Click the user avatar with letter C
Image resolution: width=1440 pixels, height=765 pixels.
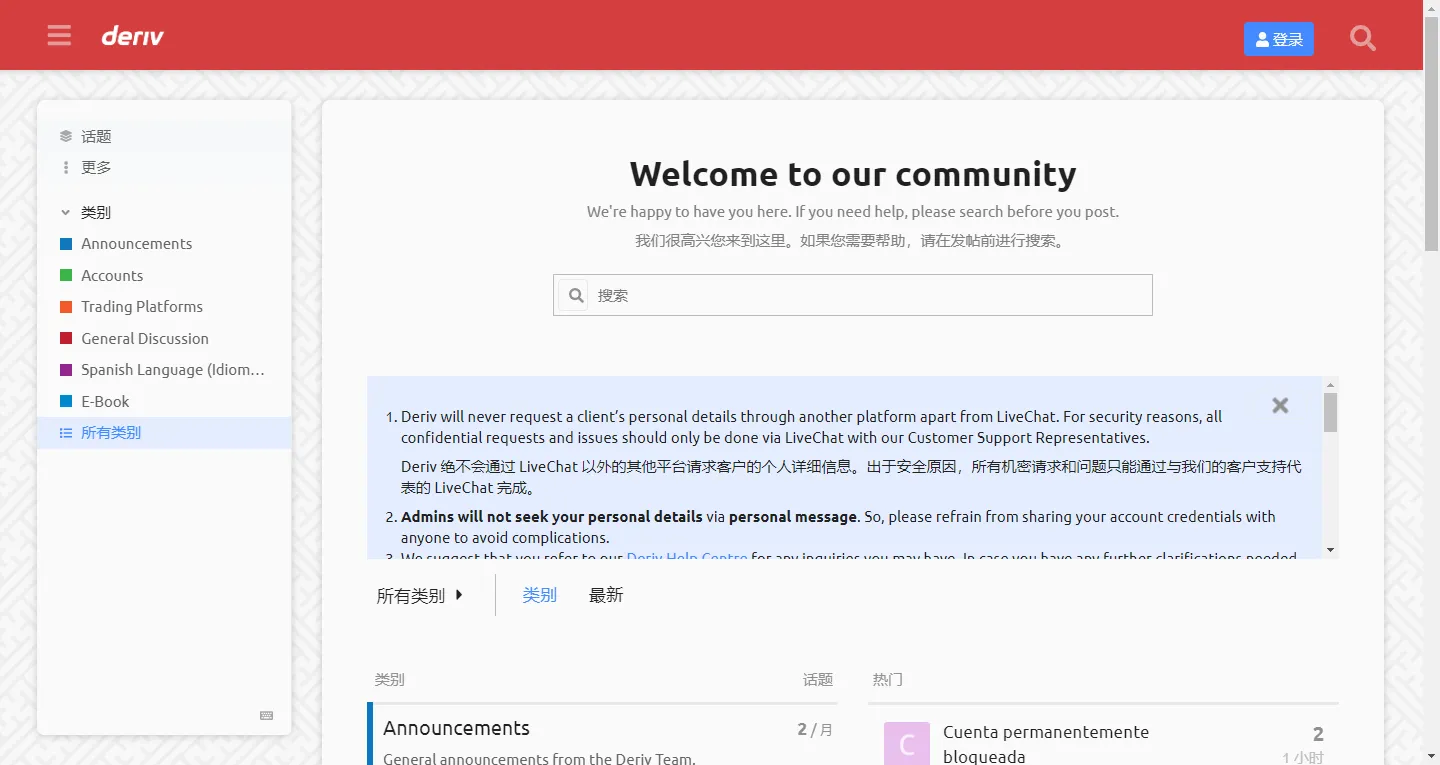(907, 744)
